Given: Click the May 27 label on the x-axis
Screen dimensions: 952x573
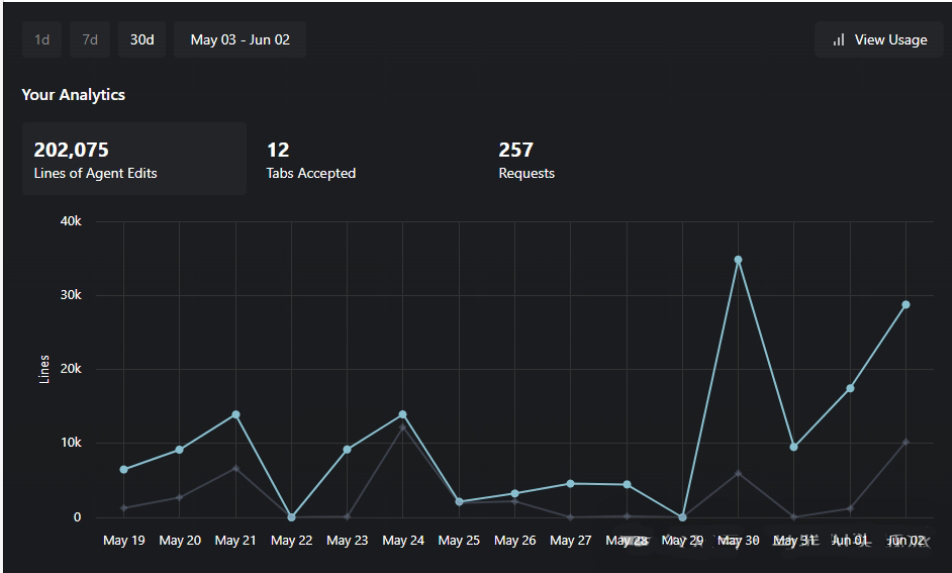Looking at the screenshot, I should point(570,541).
